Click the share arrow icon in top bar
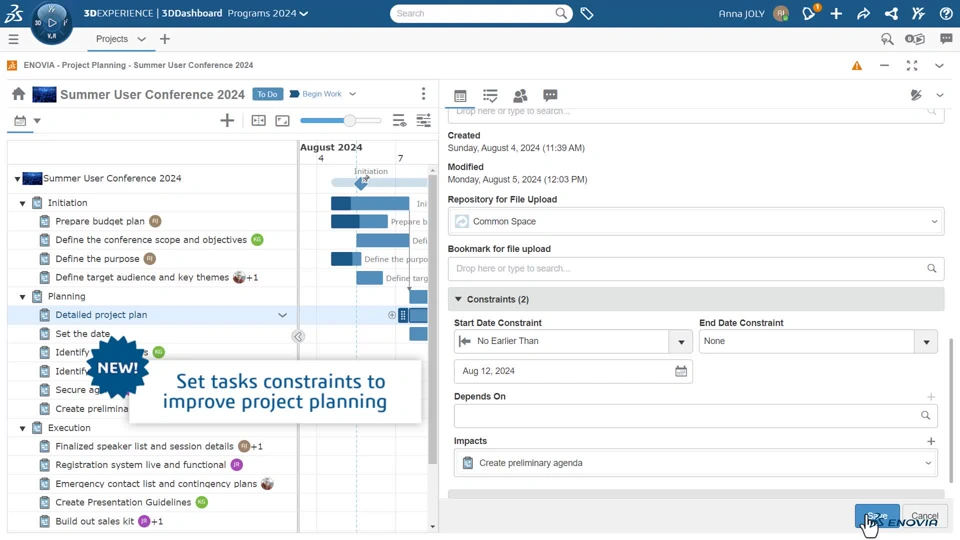This screenshot has height=540, width=960. [863, 13]
